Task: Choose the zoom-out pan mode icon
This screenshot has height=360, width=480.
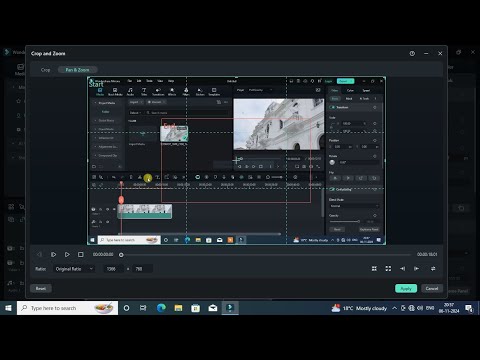Action: [x=388, y=268]
